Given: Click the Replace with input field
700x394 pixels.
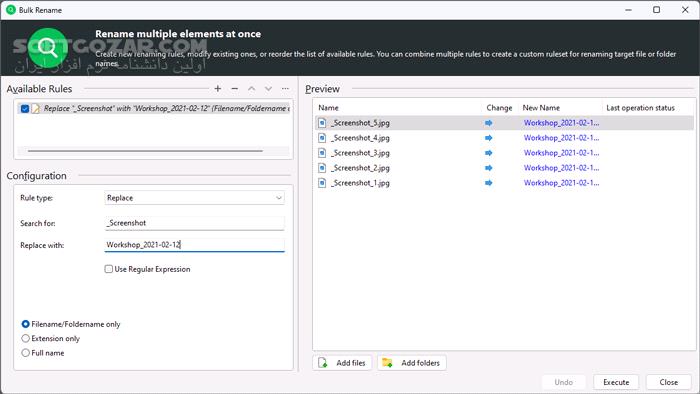Looking at the screenshot, I should [194, 245].
